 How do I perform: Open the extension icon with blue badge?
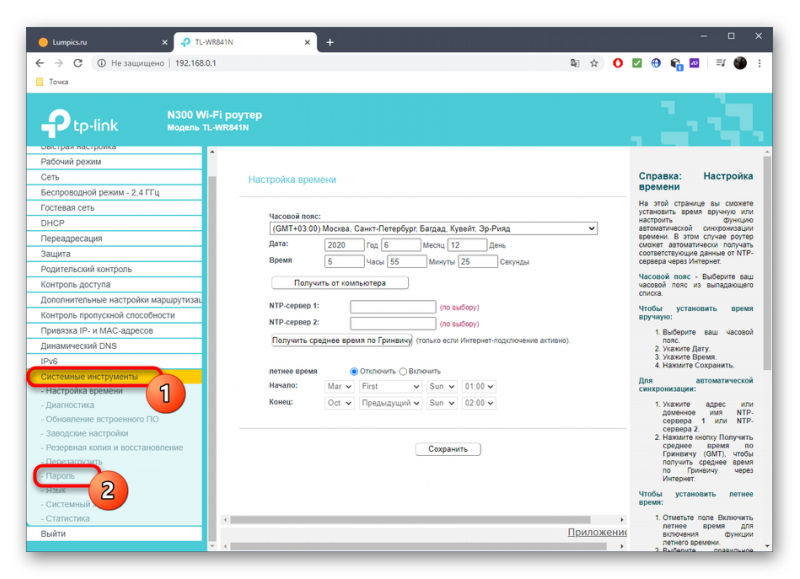pos(676,64)
